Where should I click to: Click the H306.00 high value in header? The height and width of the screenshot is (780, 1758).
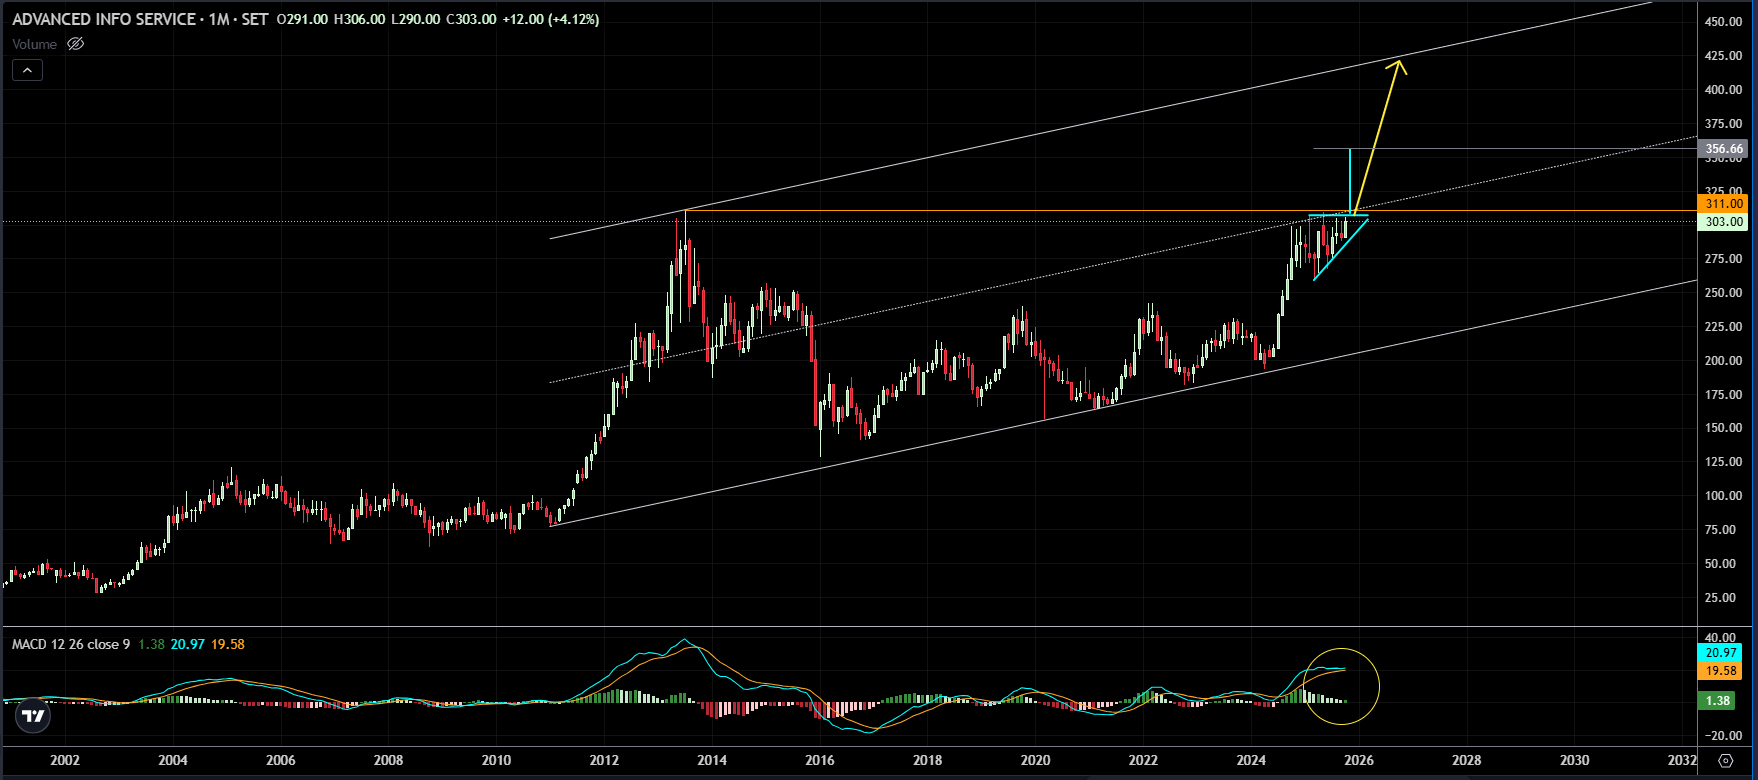tap(359, 19)
